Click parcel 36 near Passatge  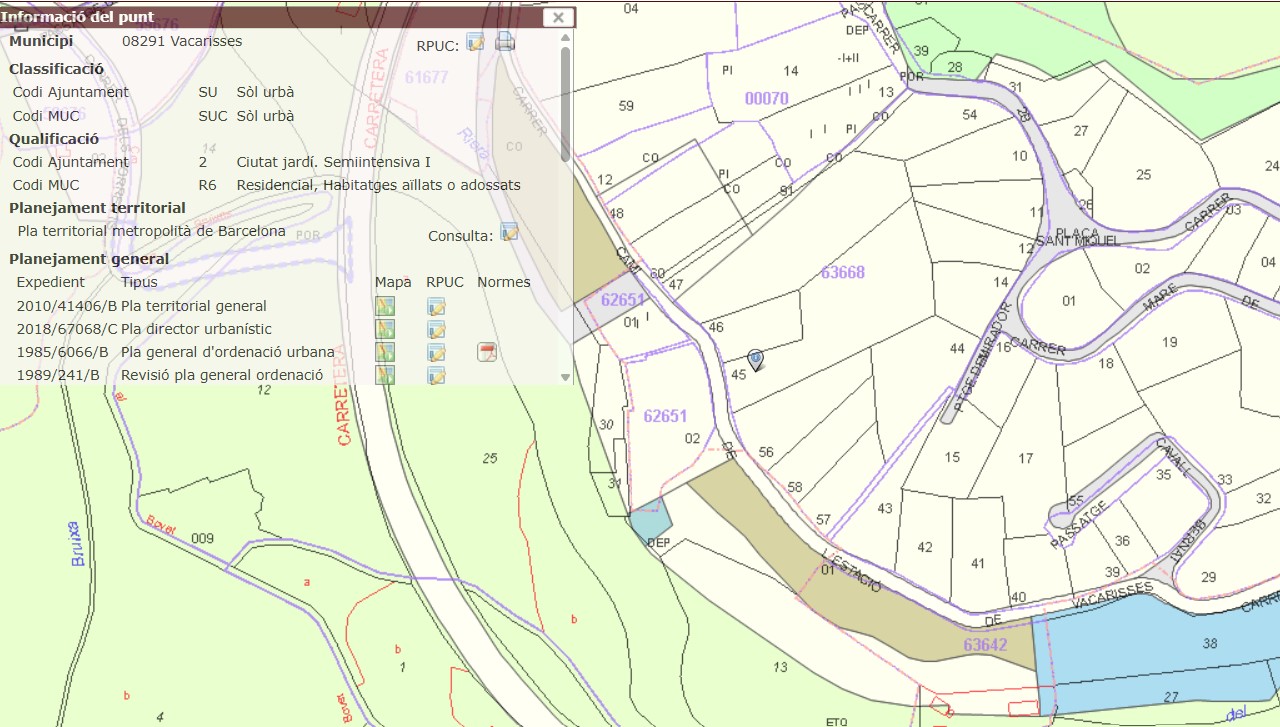pos(1122,541)
